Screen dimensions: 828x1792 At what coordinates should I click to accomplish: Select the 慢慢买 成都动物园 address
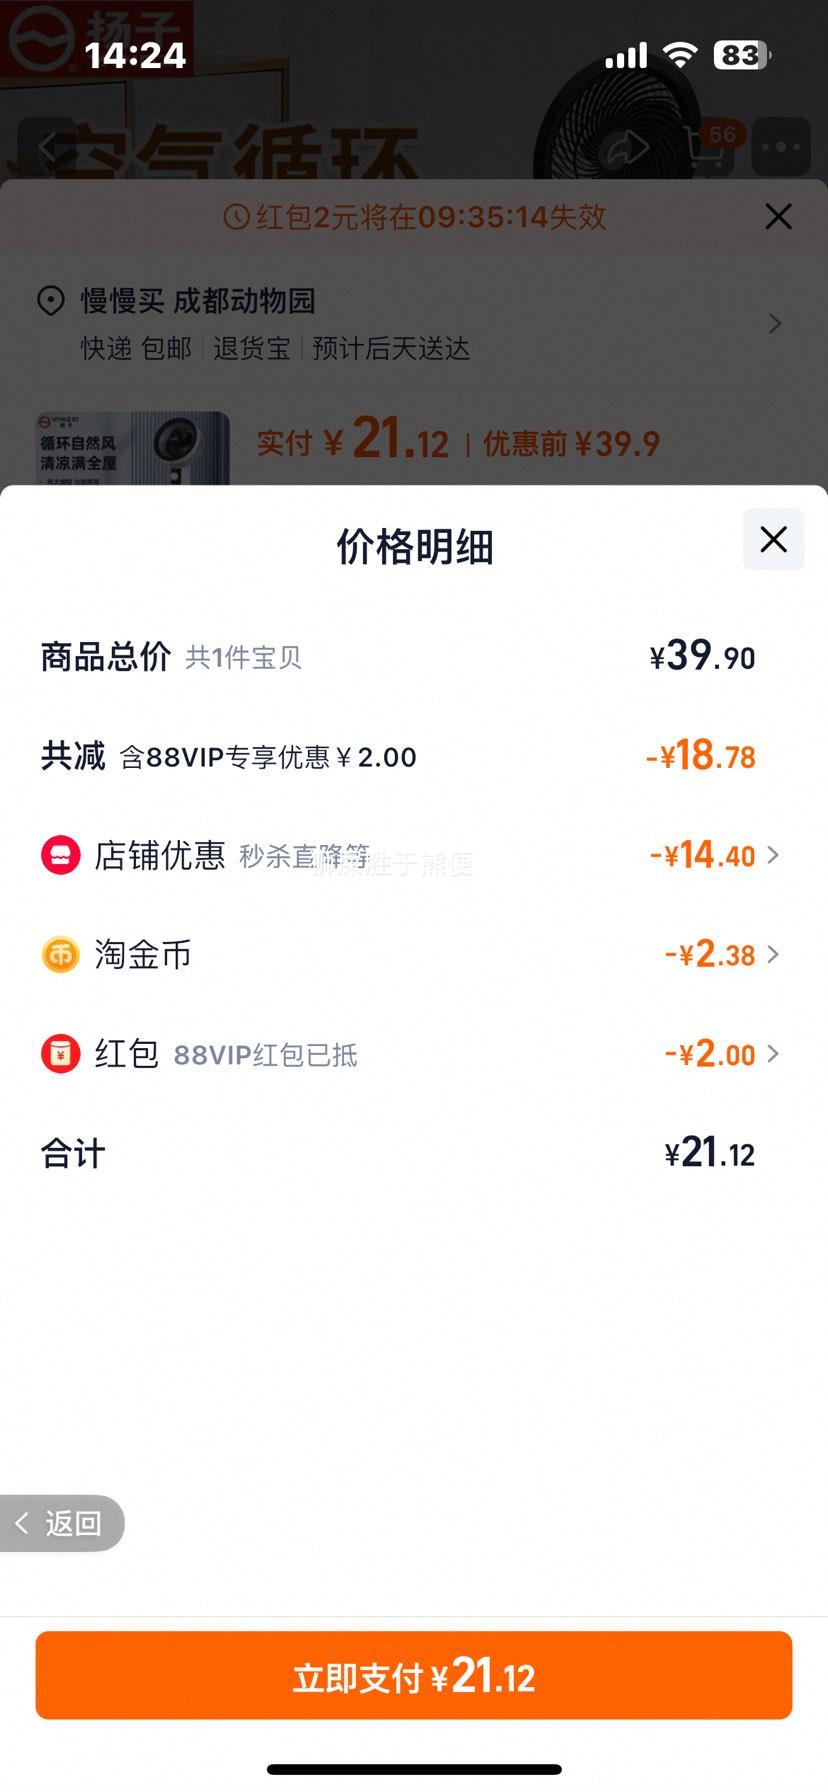[198, 301]
